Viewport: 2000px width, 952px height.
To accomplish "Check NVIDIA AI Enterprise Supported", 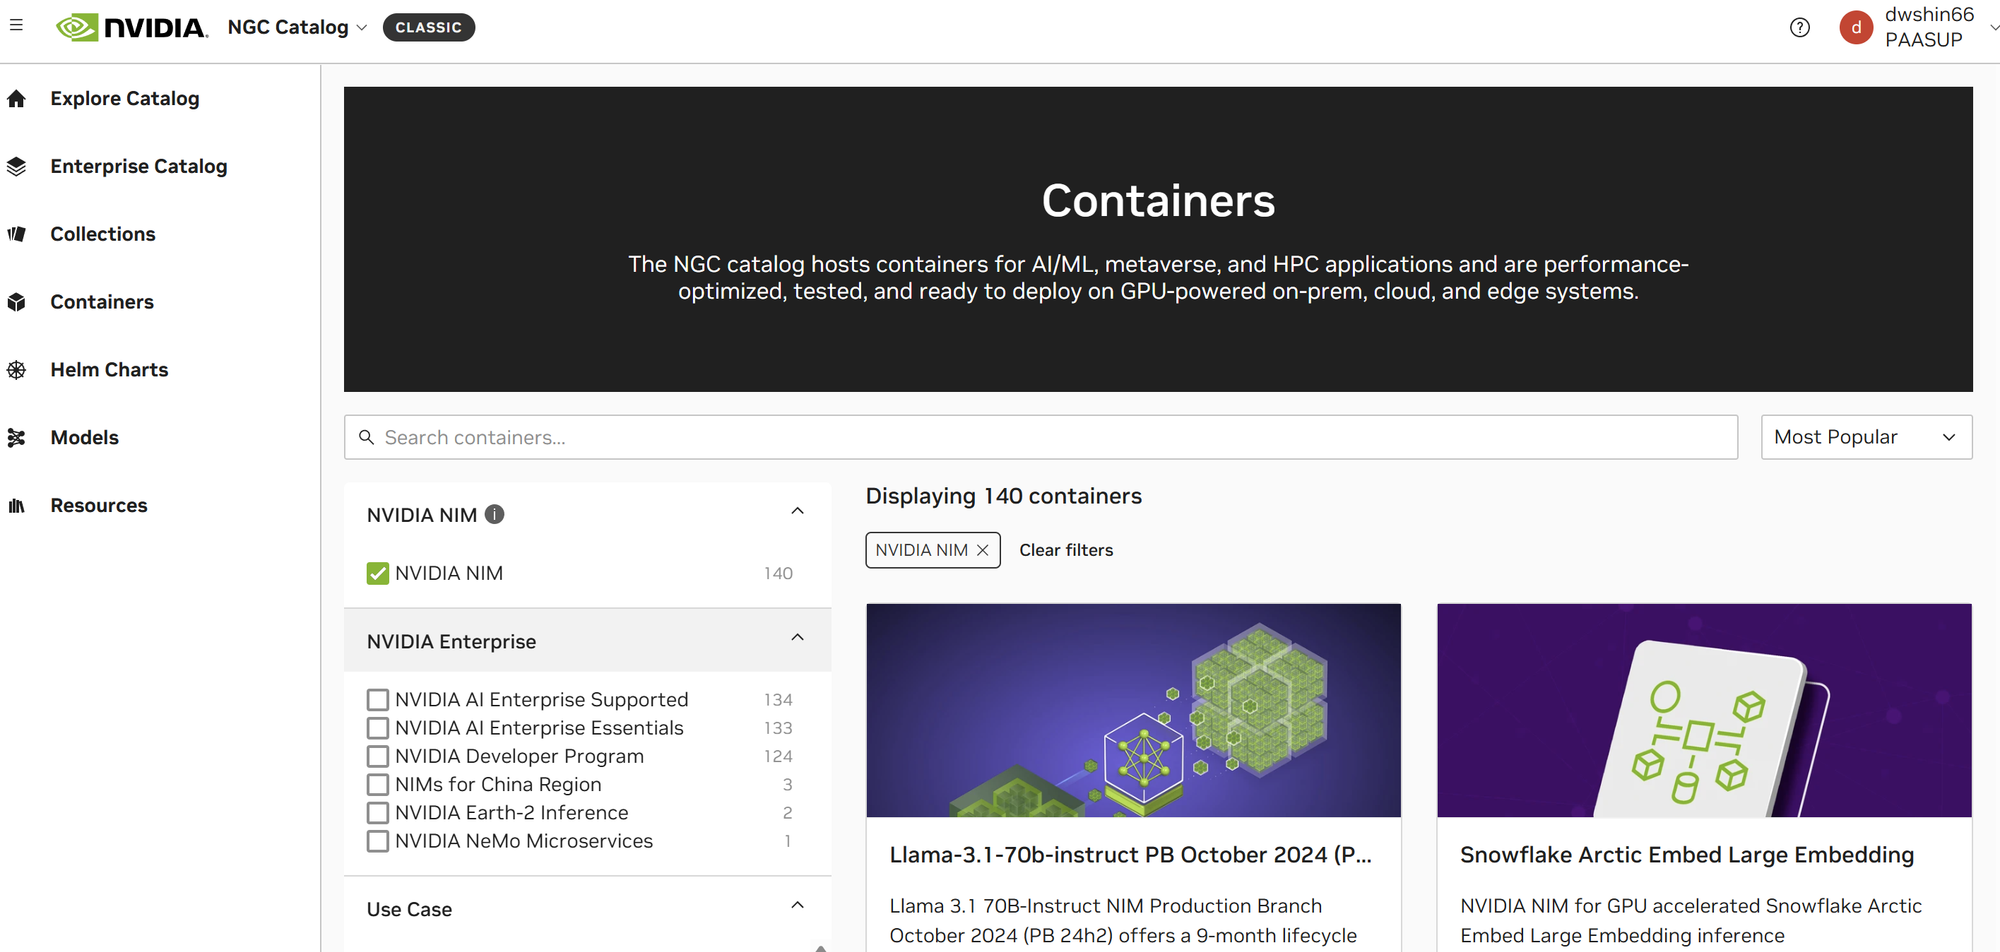I will pos(377,699).
